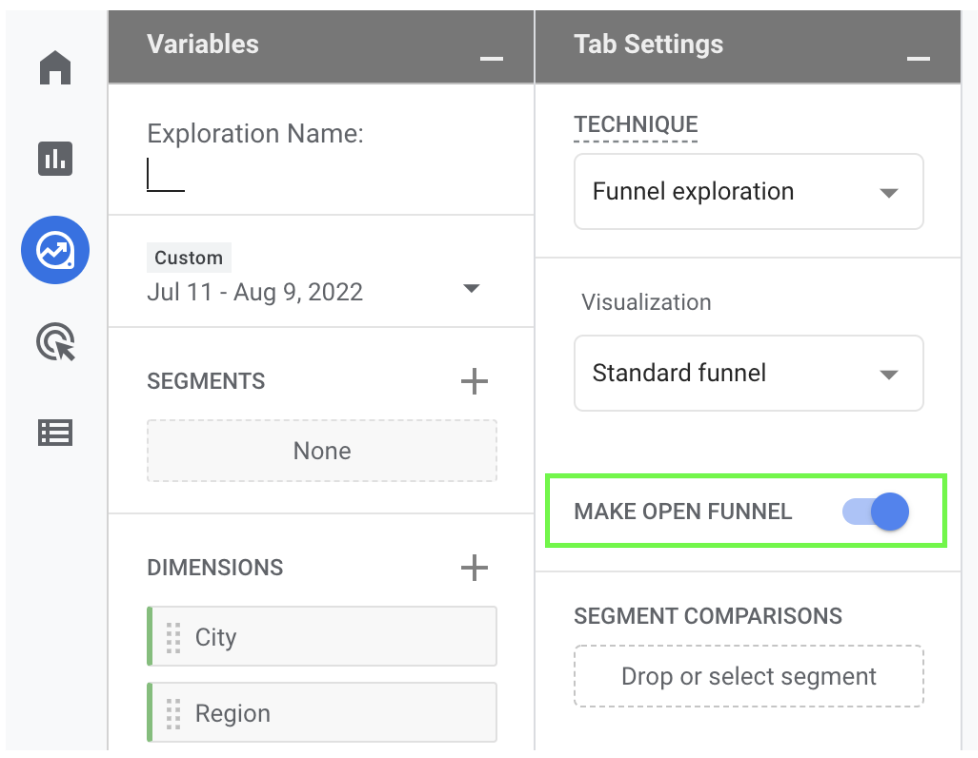
Task: Select the Explore icon in sidebar
Action: [56, 250]
